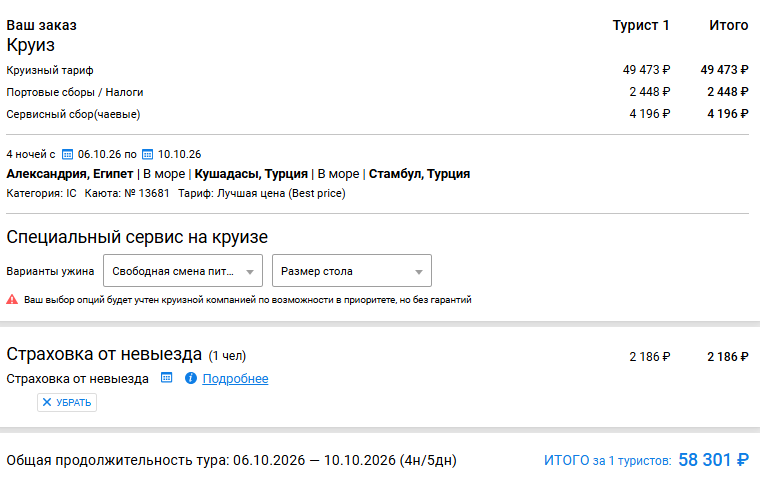Click the Подробнее link
This screenshot has height=477, width=760.
coord(235,379)
